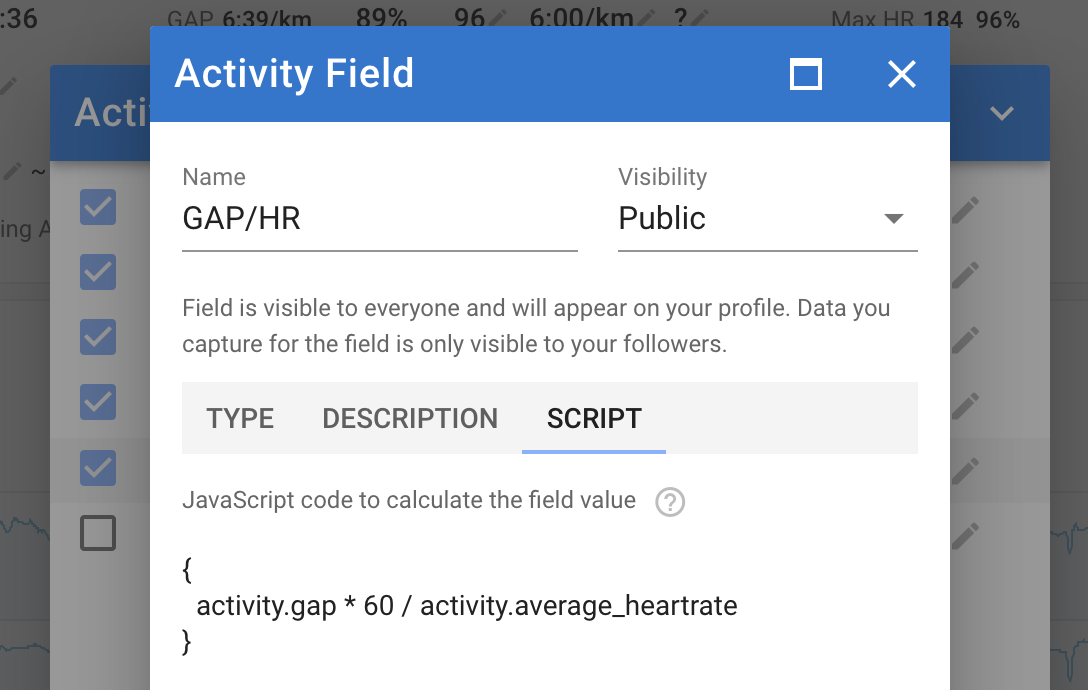Uncheck the first checkbox in the list
The width and height of the screenshot is (1088, 690).
(98, 207)
